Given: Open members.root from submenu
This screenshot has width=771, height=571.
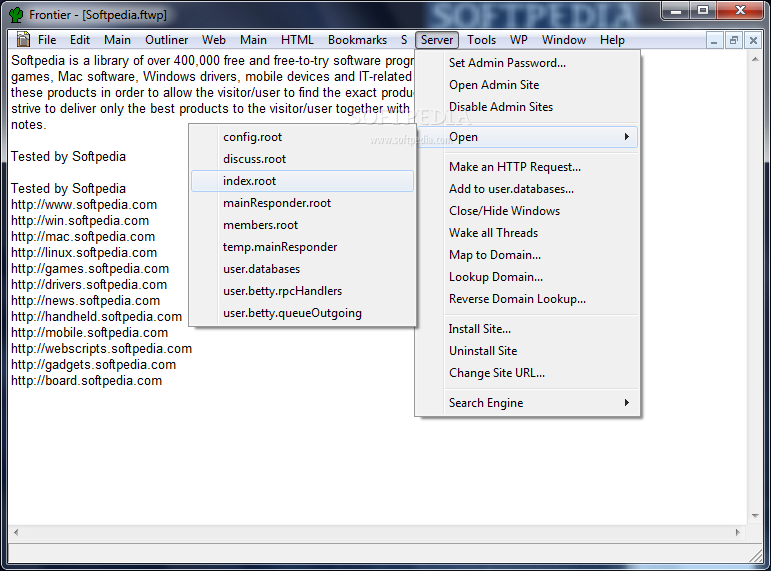Looking at the screenshot, I should click(302, 225).
